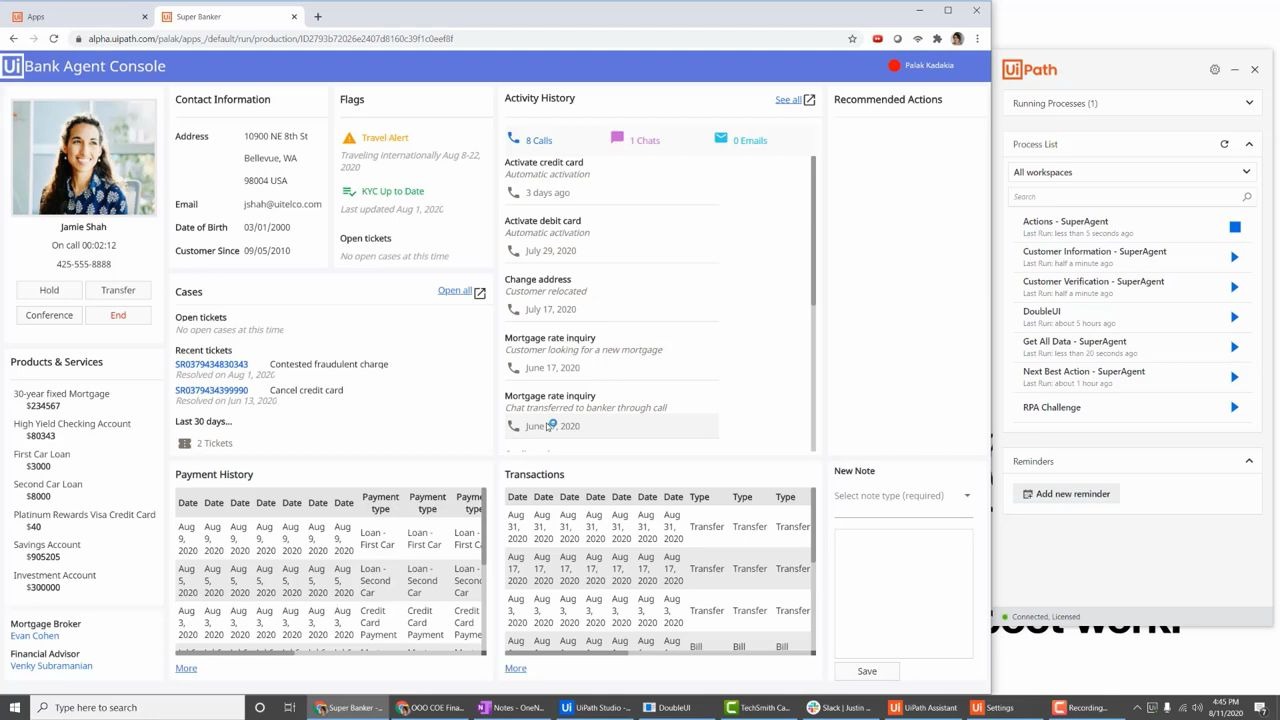This screenshot has height=720, width=1280.
Task: Open the Select note type dropdown
Action: [x=902, y=496]
